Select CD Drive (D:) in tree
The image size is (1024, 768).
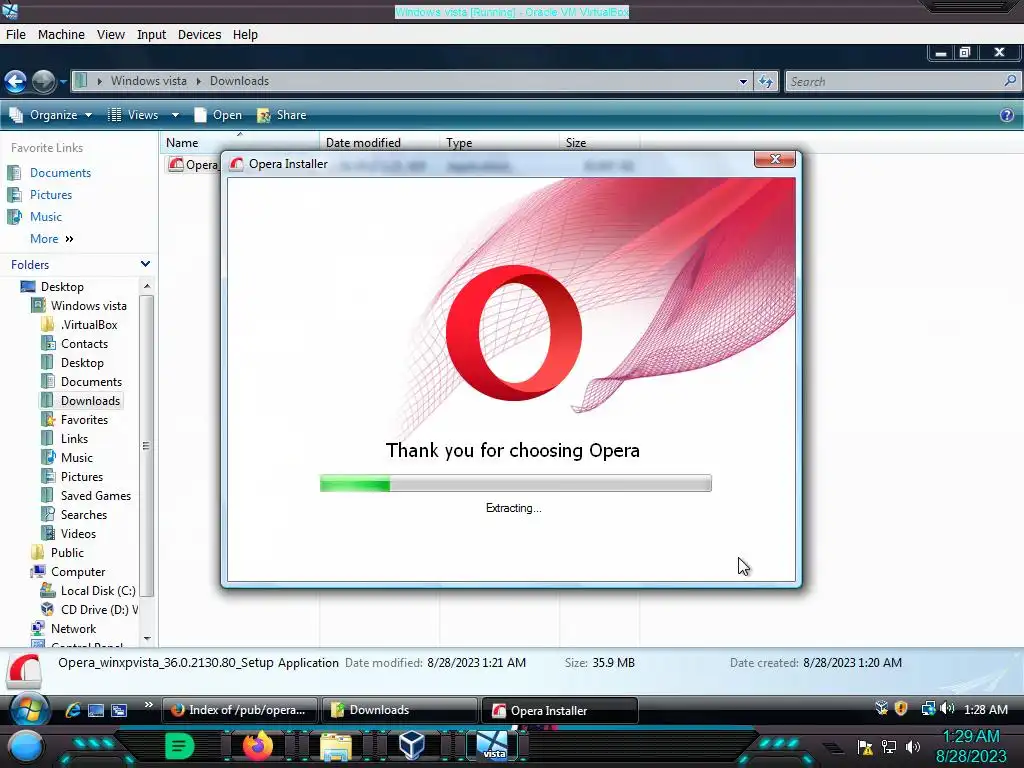pos(99,609)
